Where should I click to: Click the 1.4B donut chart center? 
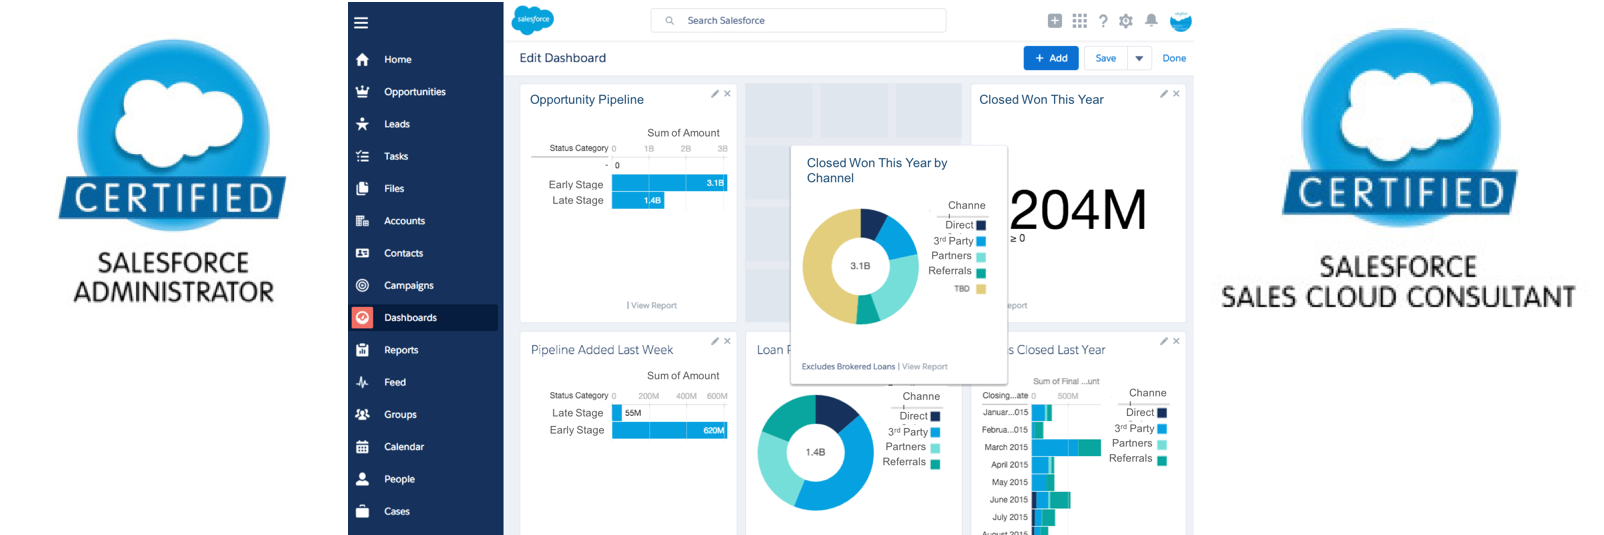(x=815, y=452)
